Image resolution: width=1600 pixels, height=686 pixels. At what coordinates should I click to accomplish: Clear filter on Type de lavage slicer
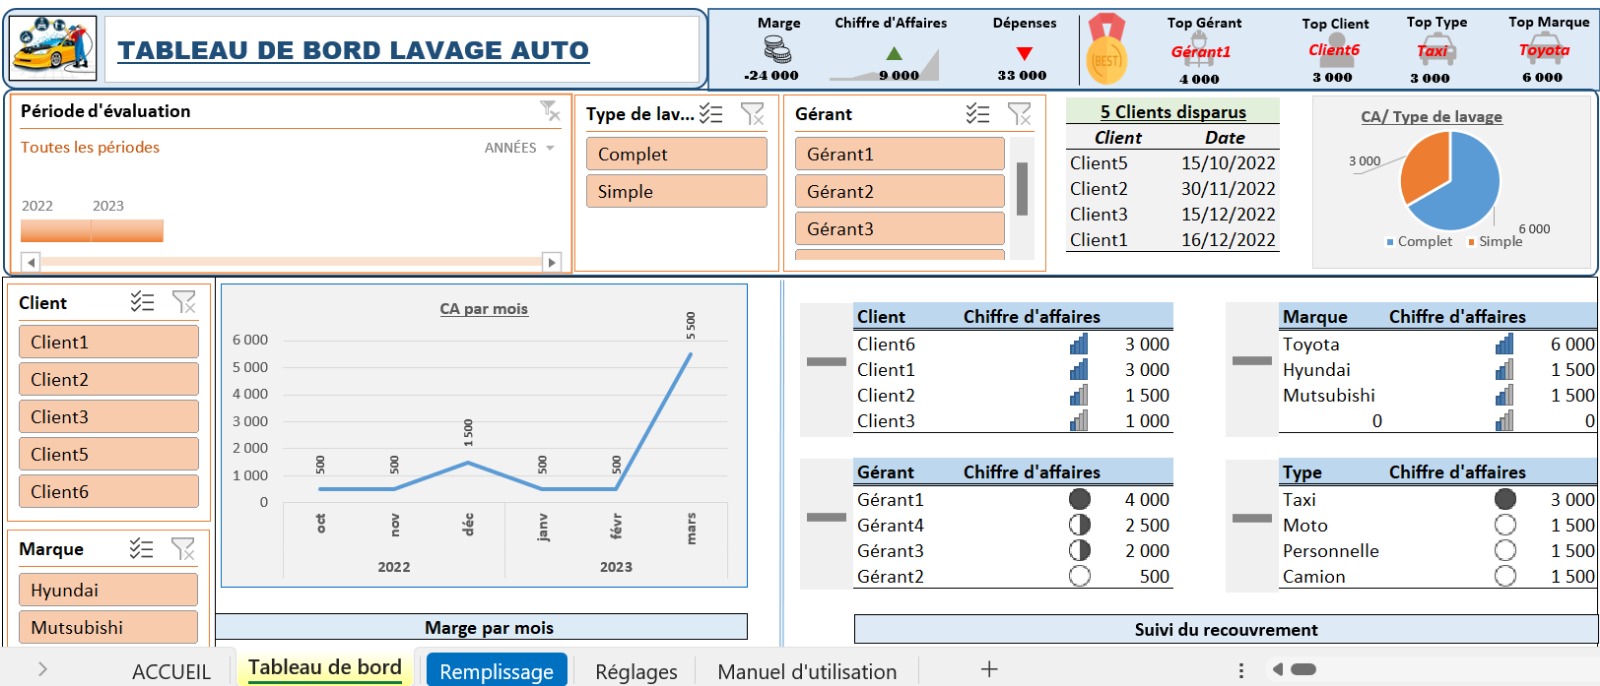click(752, 114)
